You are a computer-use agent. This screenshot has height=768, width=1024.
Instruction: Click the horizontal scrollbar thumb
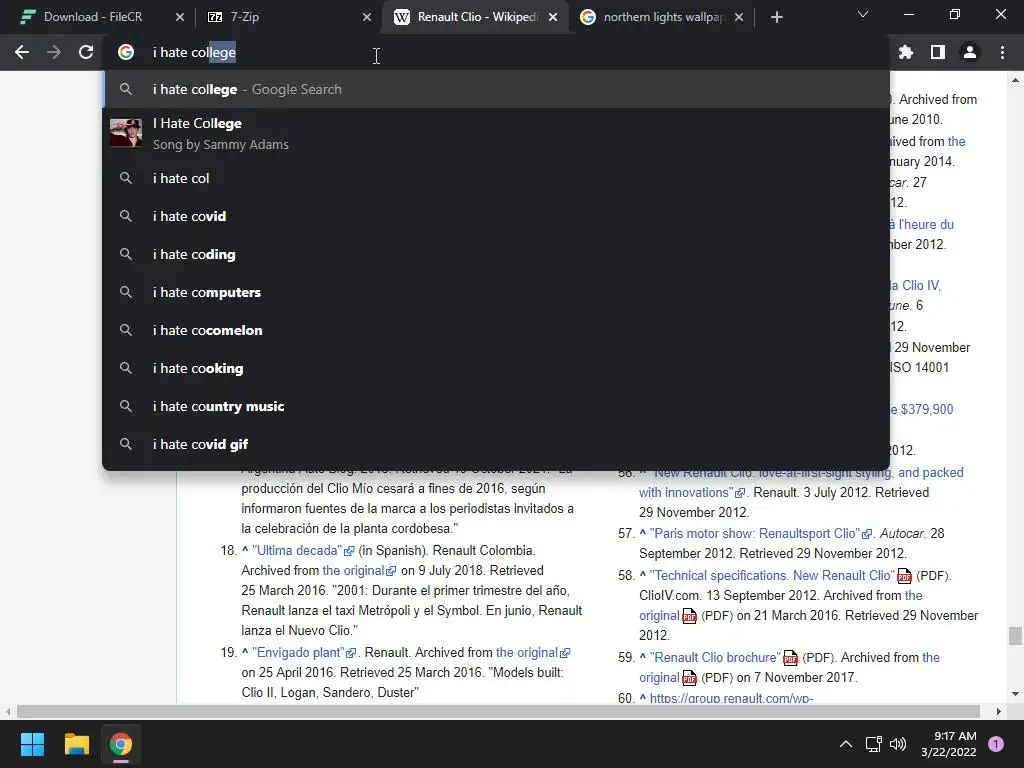point(498,711)
